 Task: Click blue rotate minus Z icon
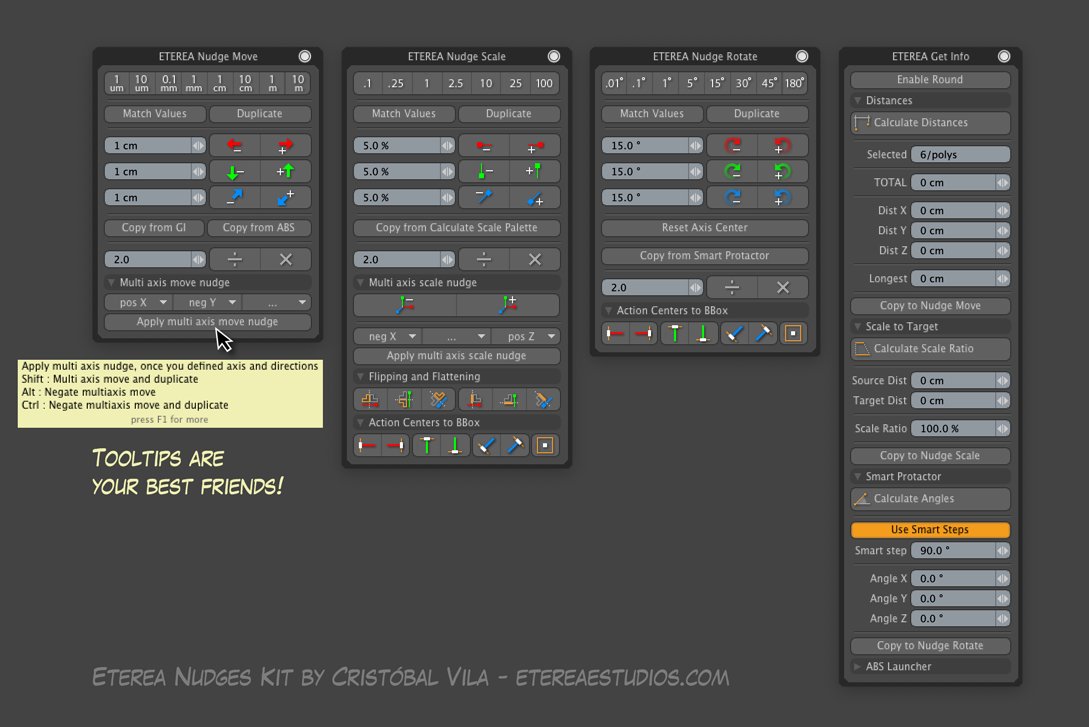pos(732,197)
